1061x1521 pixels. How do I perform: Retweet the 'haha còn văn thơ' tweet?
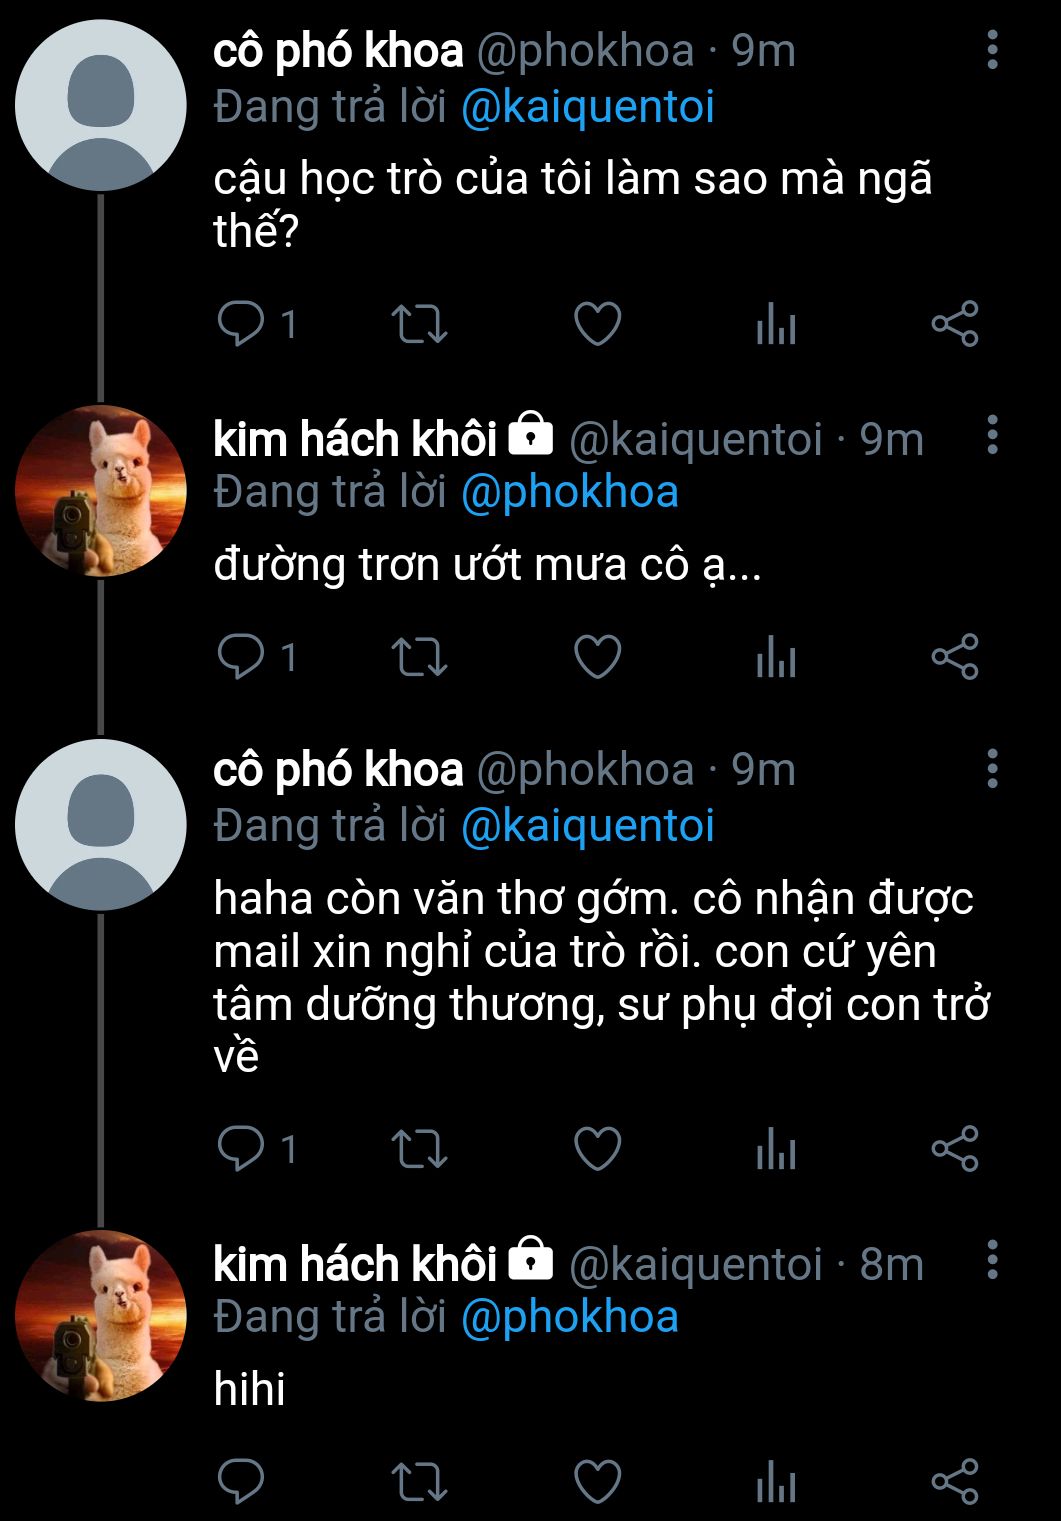click(419, 1148)
